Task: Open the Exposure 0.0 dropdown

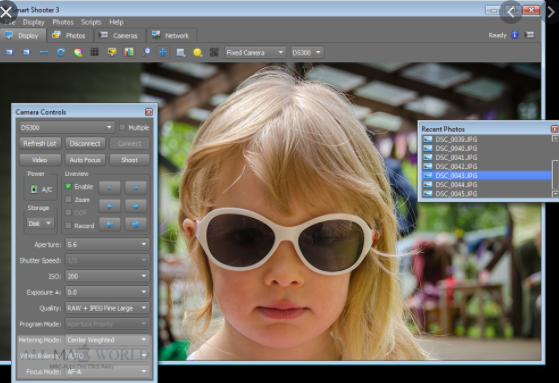Action: [x=107, y=292]
